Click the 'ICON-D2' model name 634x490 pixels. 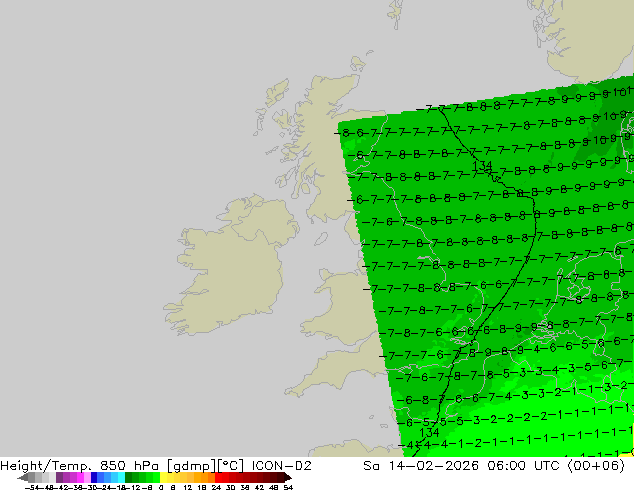tap(281, 466)
